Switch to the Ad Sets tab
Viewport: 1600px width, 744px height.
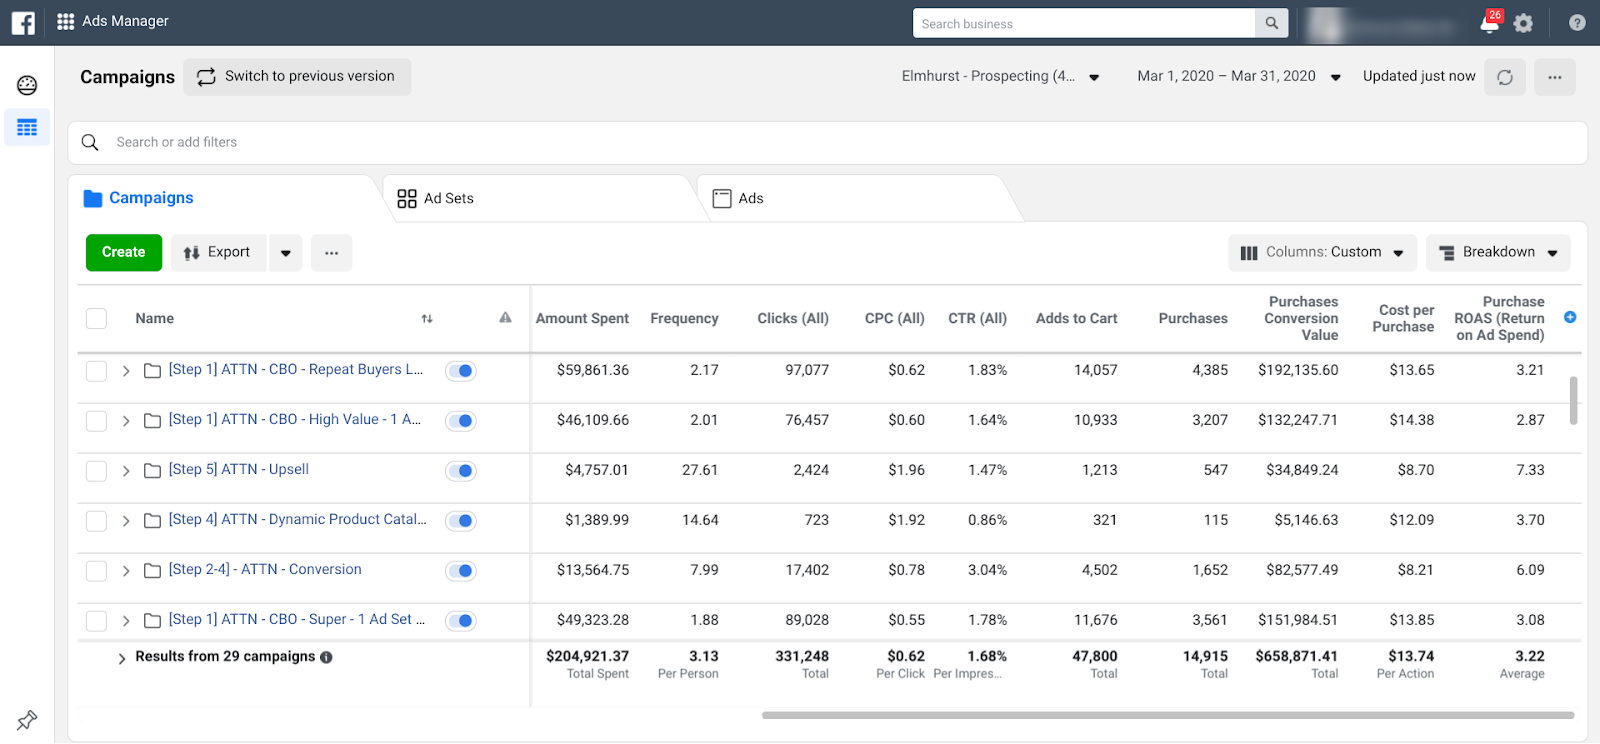click(x=436, y=199)
